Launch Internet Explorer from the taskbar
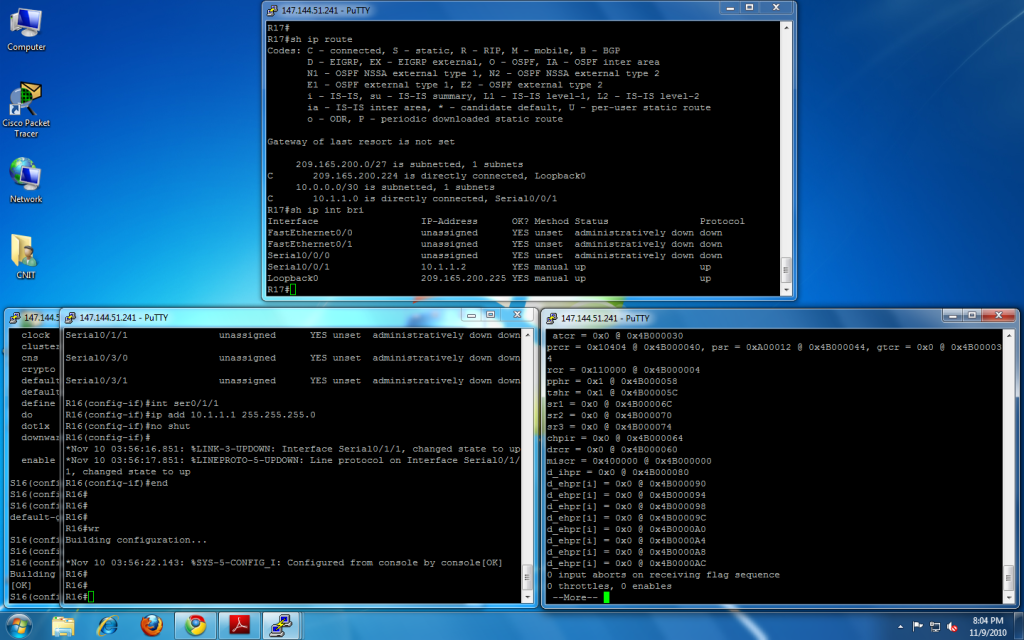1024x640 pixels. 107,625
